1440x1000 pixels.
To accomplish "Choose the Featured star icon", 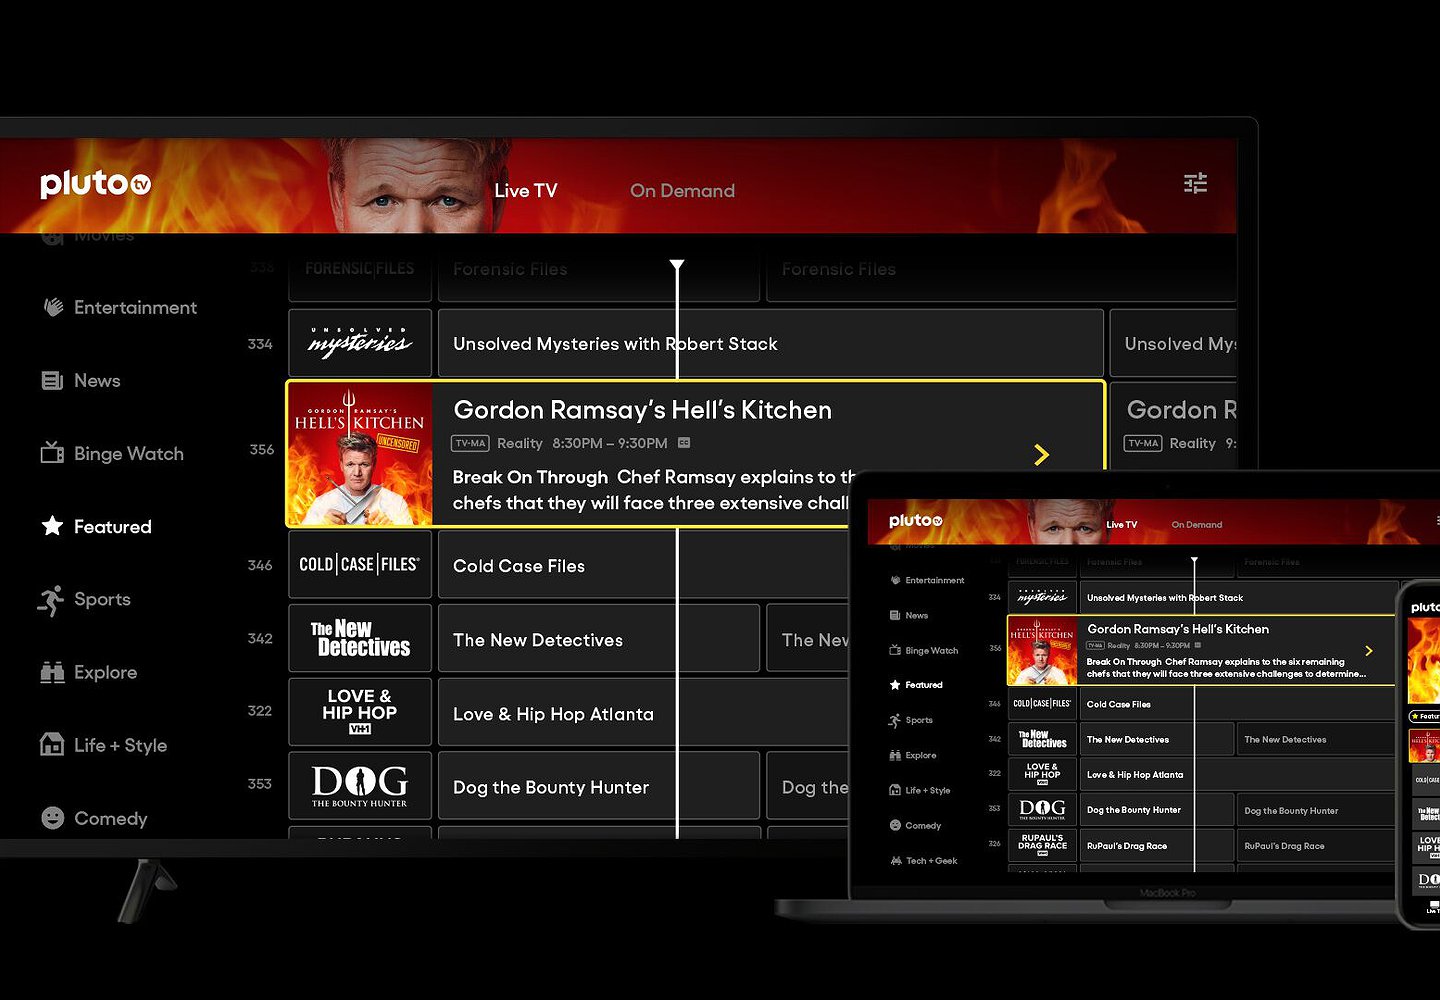I will pos(52,526).
